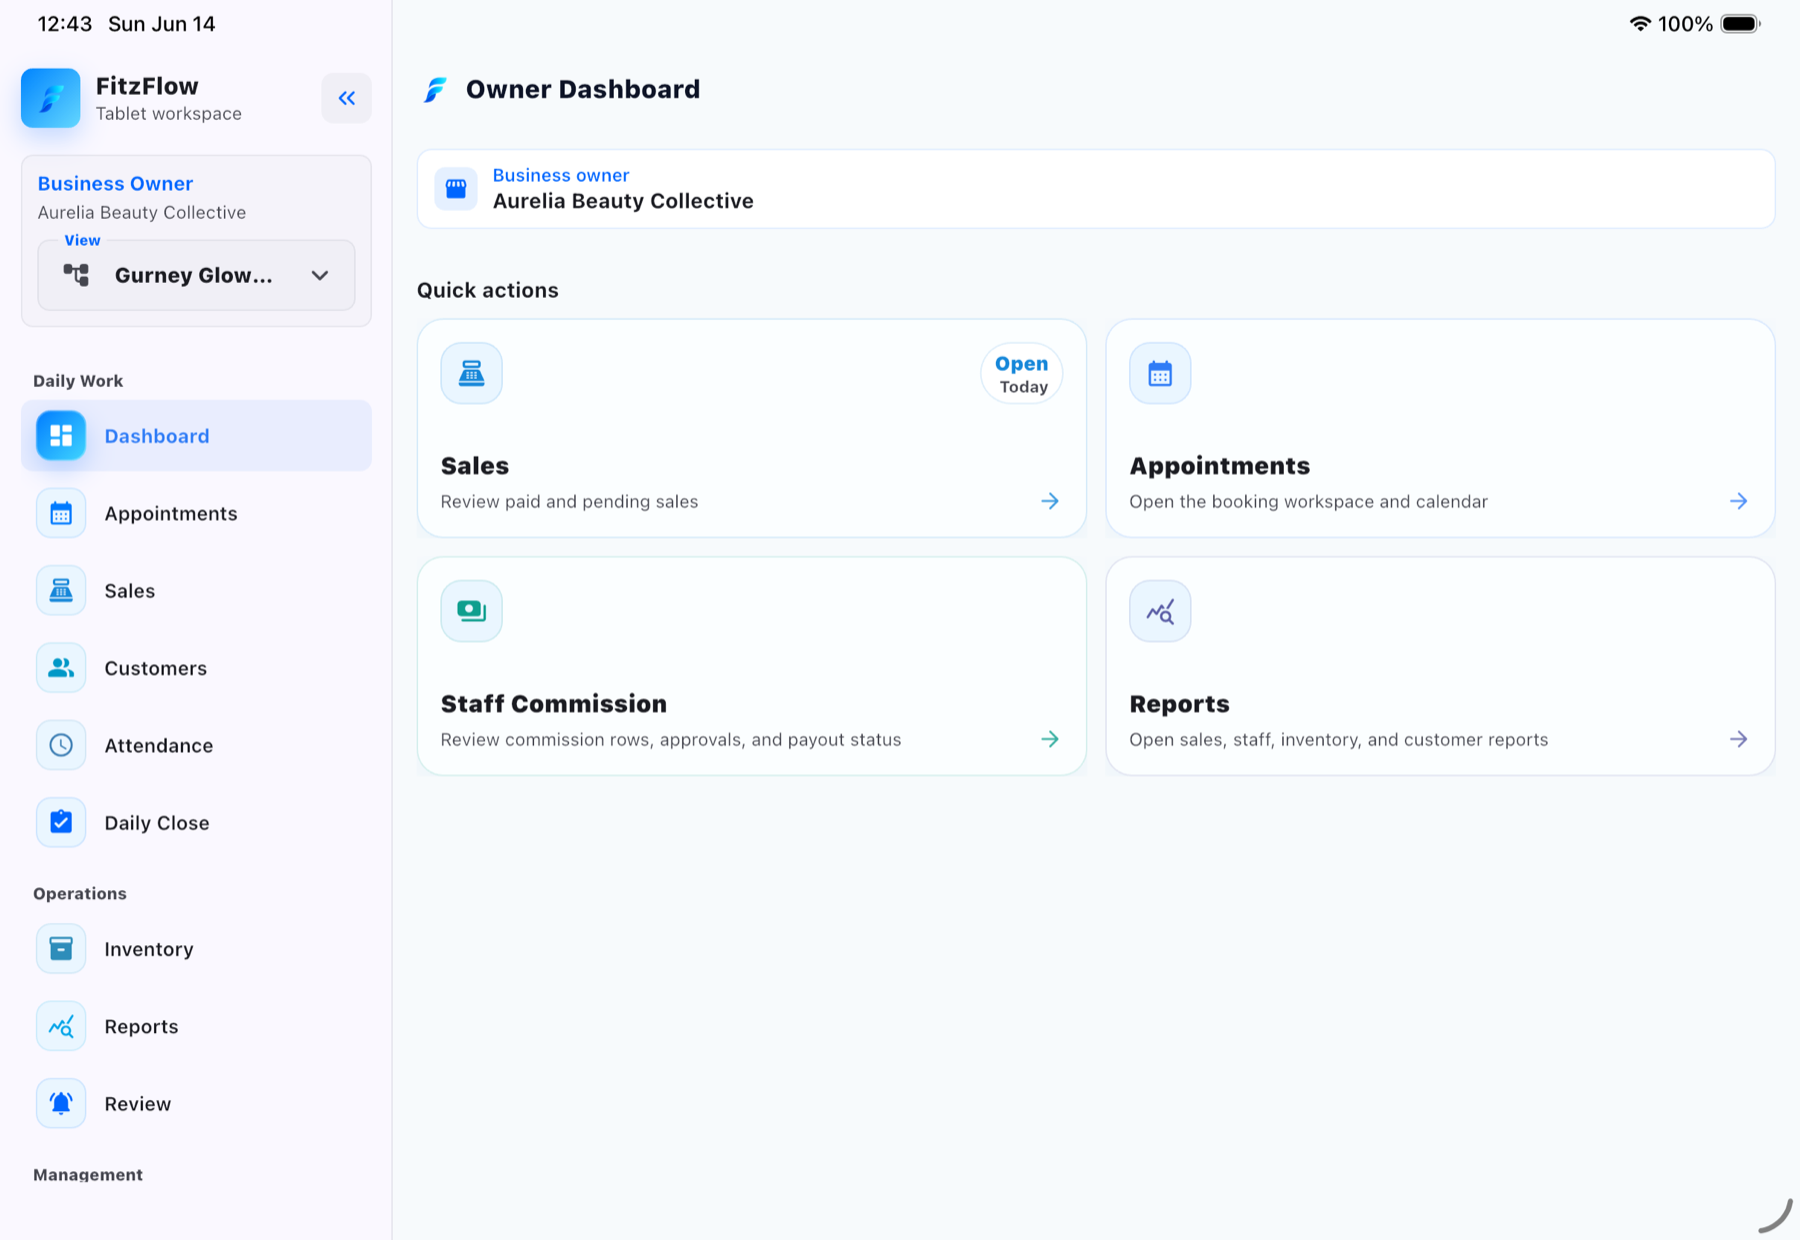Click the Sales card register icon

point(472,374)
